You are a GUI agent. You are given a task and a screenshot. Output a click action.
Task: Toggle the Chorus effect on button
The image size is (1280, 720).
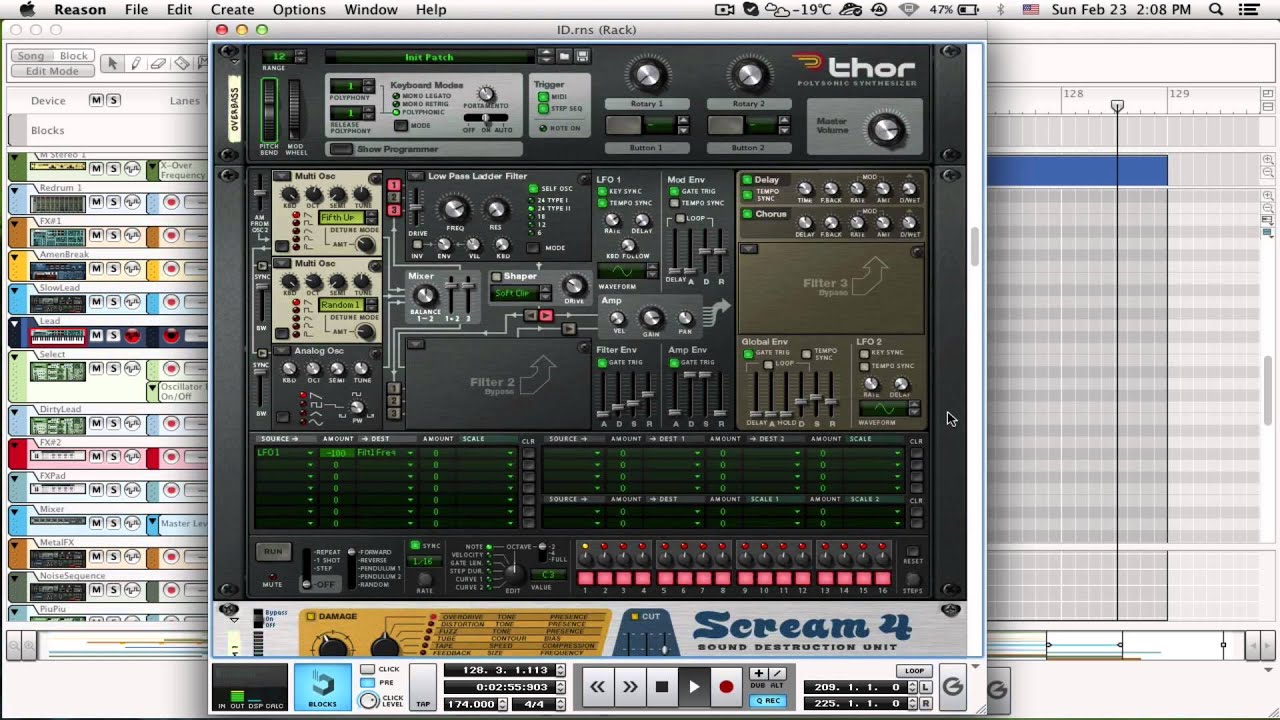pyautogui.click(x=747, y=214)
